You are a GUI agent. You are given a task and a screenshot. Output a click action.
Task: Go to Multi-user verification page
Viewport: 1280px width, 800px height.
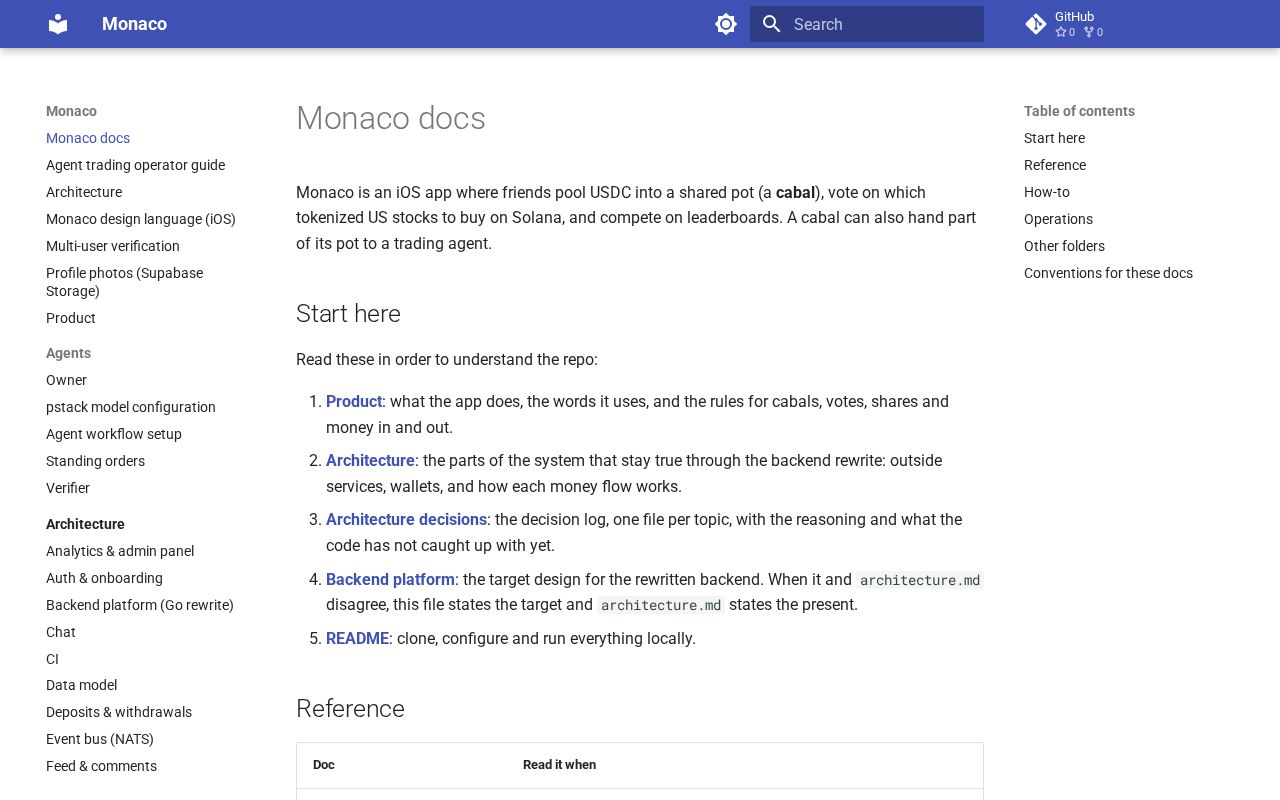(113, 246)
